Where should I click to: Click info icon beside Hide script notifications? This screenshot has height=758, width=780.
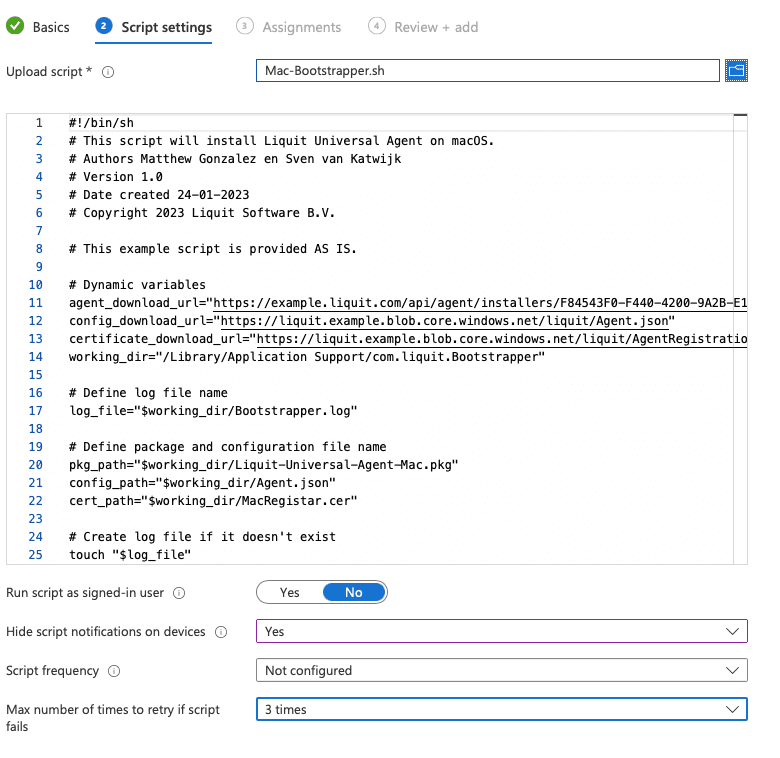click(x=221, y=632)
